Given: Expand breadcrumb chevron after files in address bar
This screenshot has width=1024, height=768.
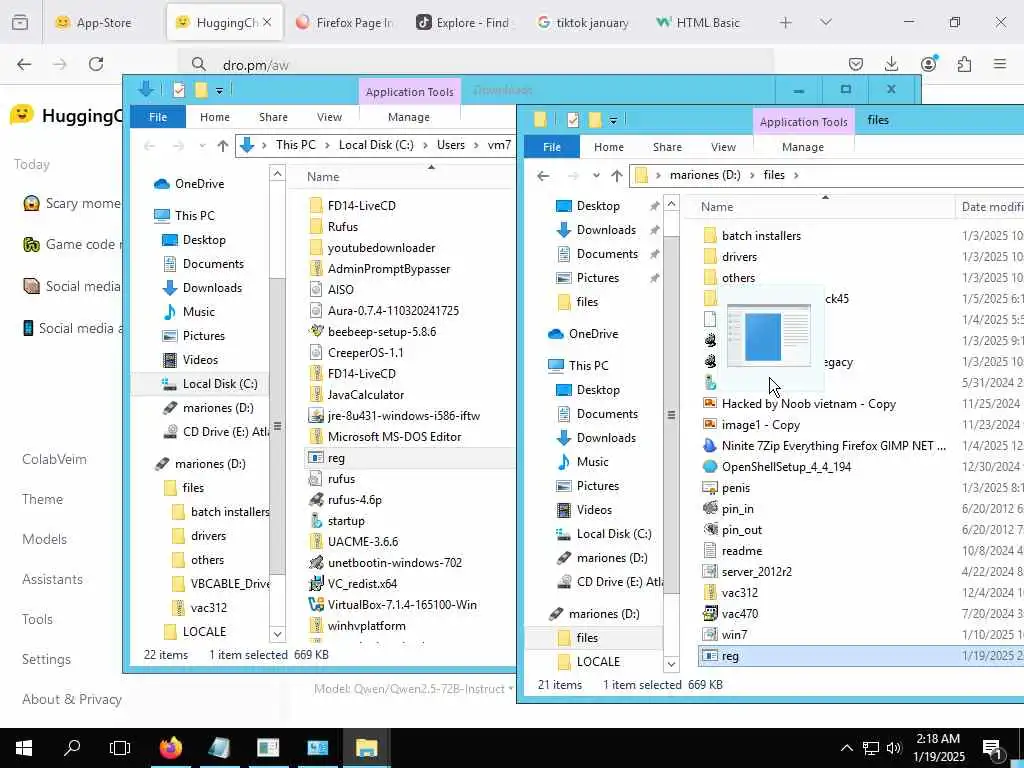Looking at the screenshot, I should (x=796, y=175).
